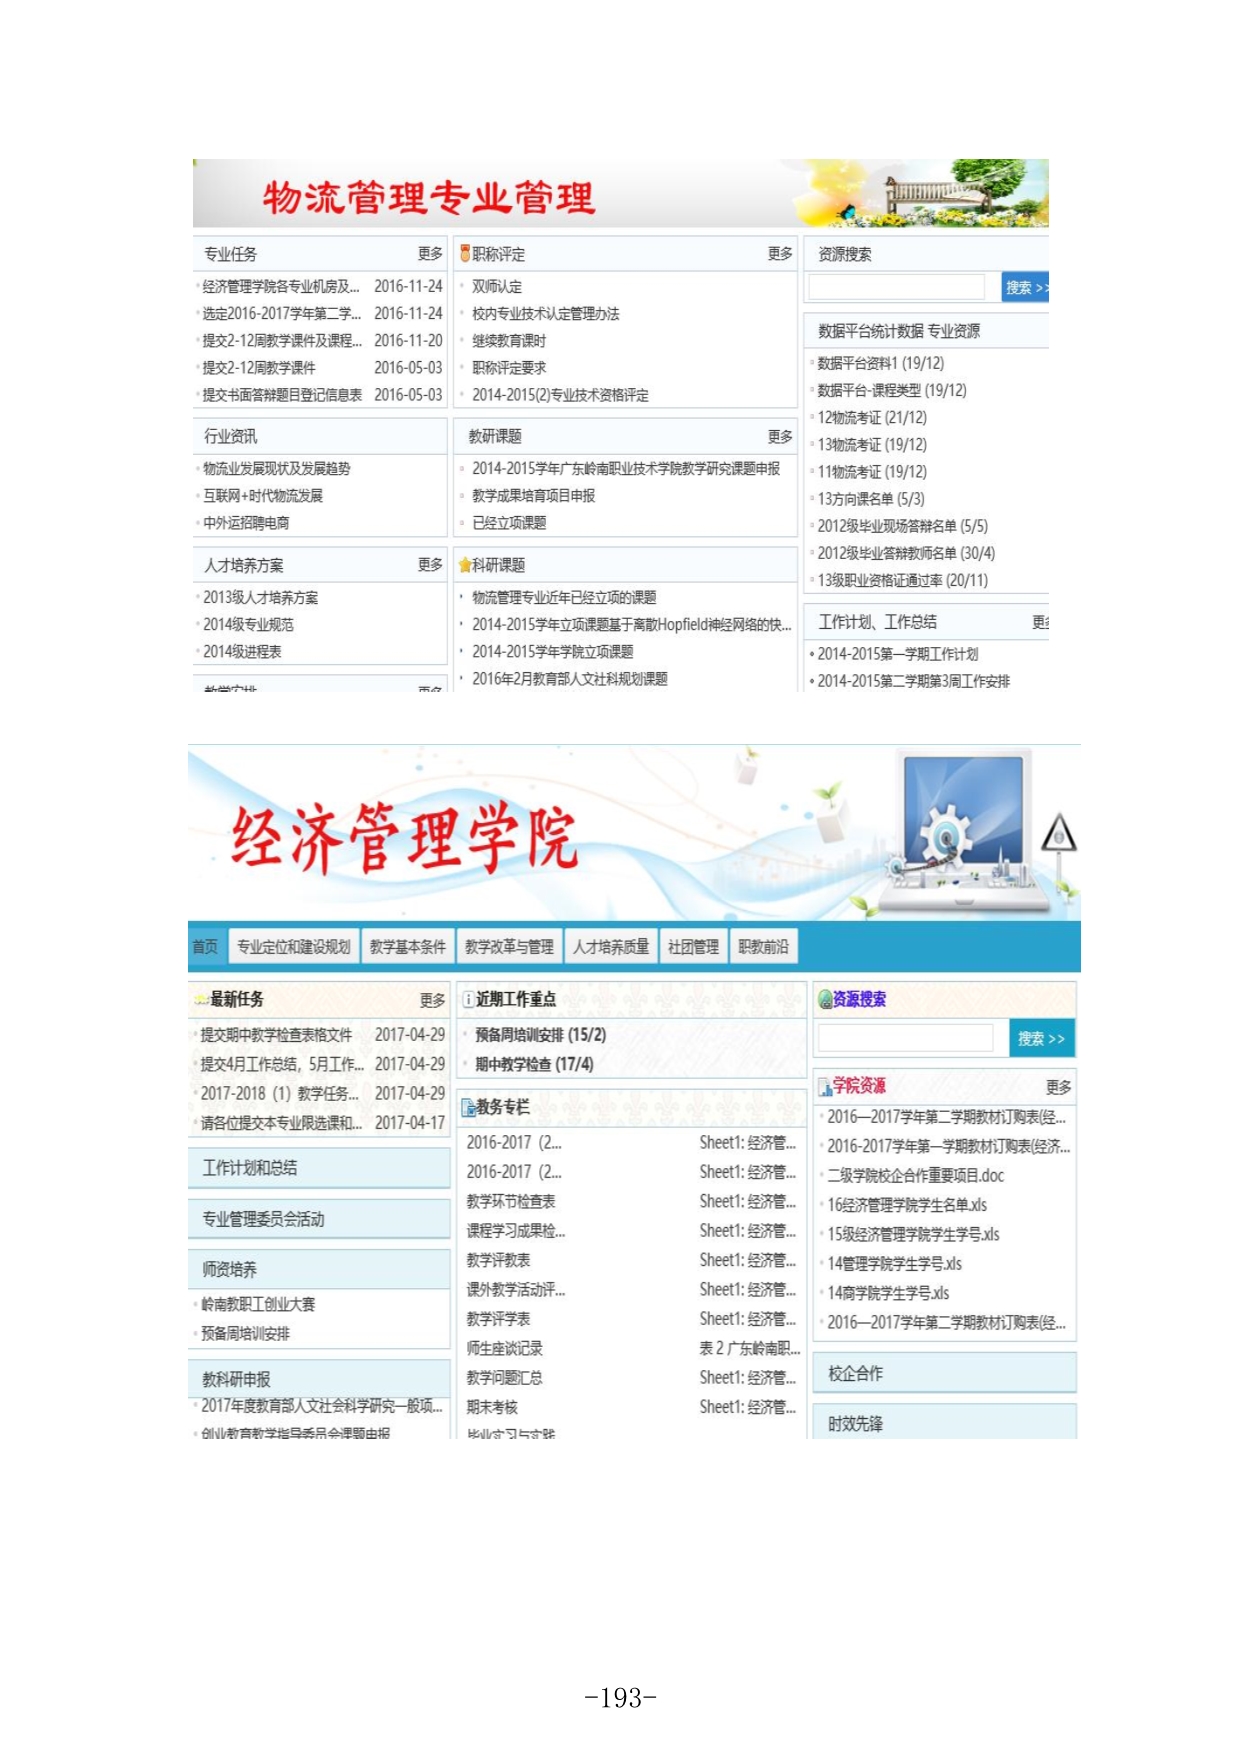Open the 社团管理 tab
Viewport: 1240px width, 1753px height.
[693, 946]
